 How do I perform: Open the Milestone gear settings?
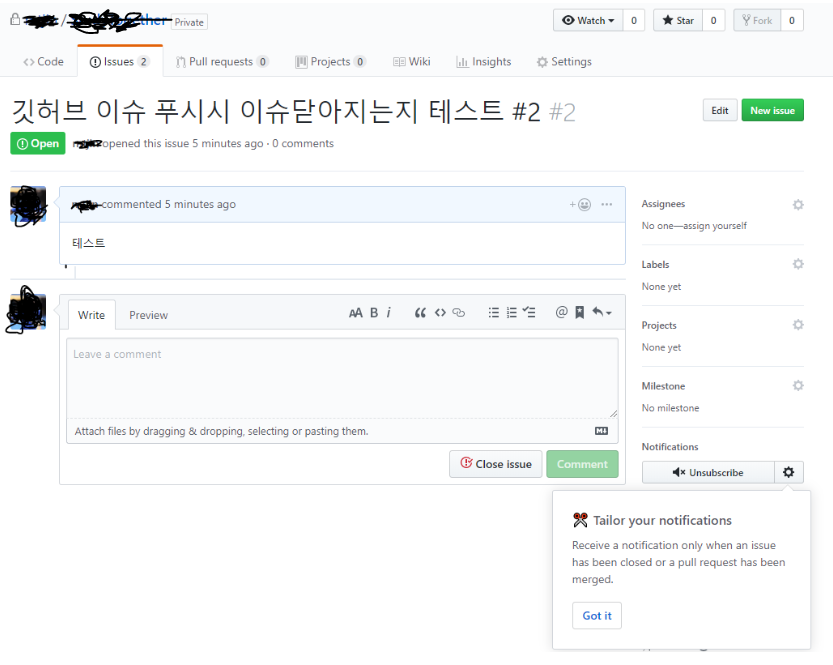pos(798,386)
